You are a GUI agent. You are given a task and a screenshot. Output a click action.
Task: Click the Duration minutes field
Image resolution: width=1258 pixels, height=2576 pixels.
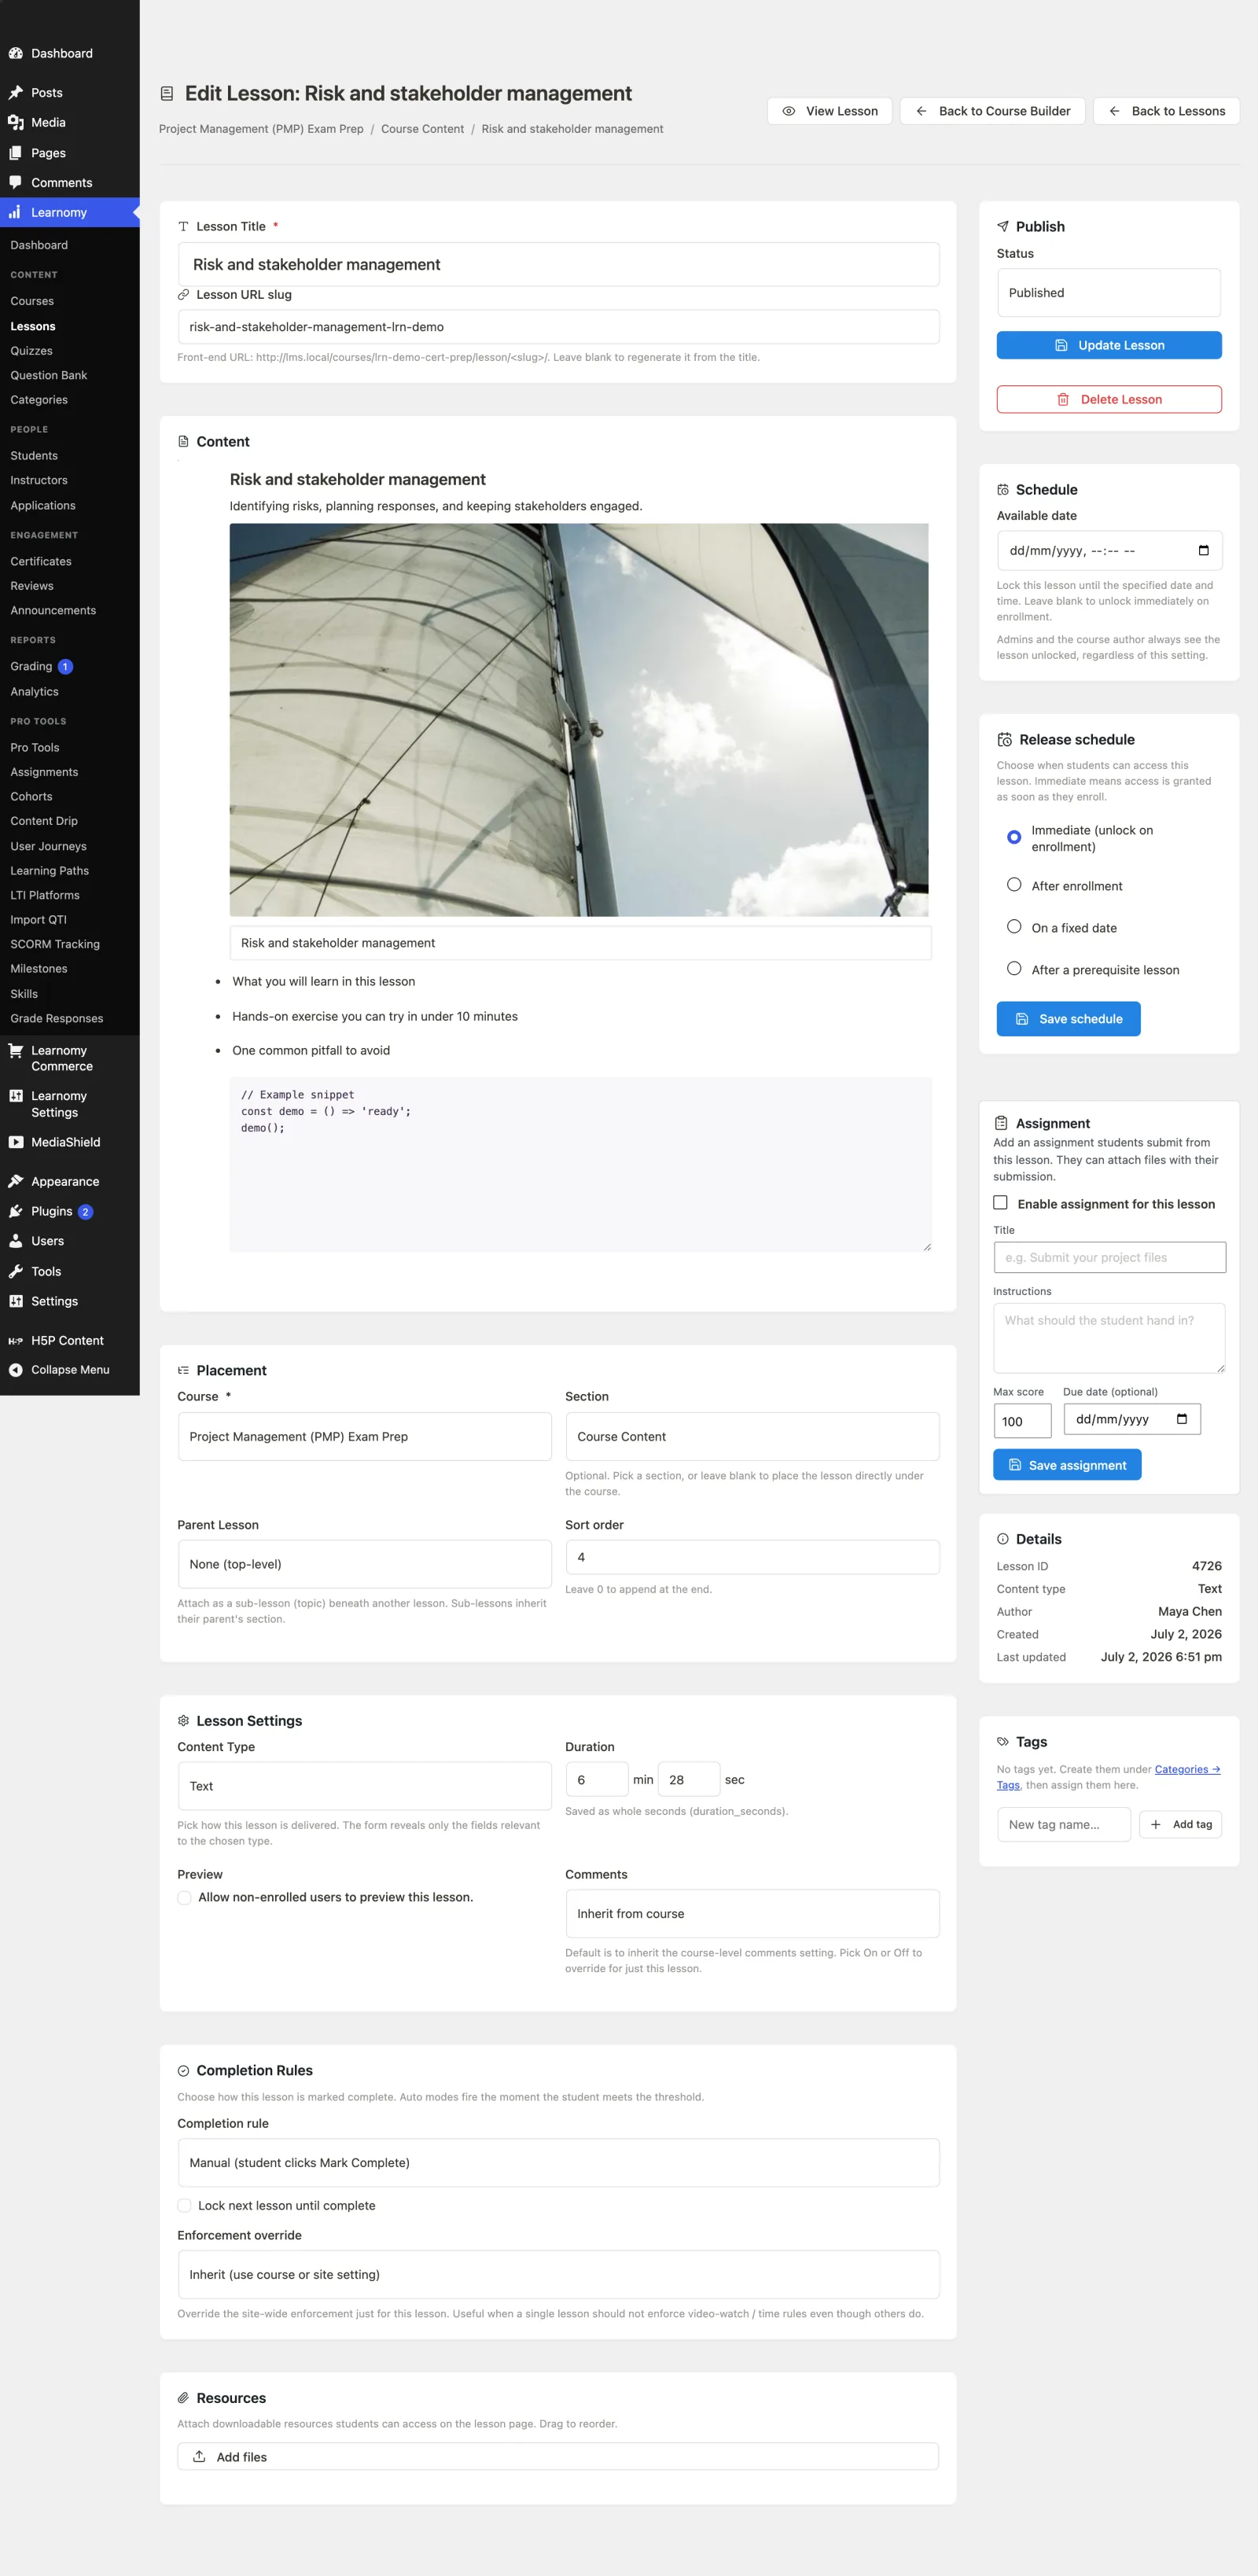[597, 1780]
